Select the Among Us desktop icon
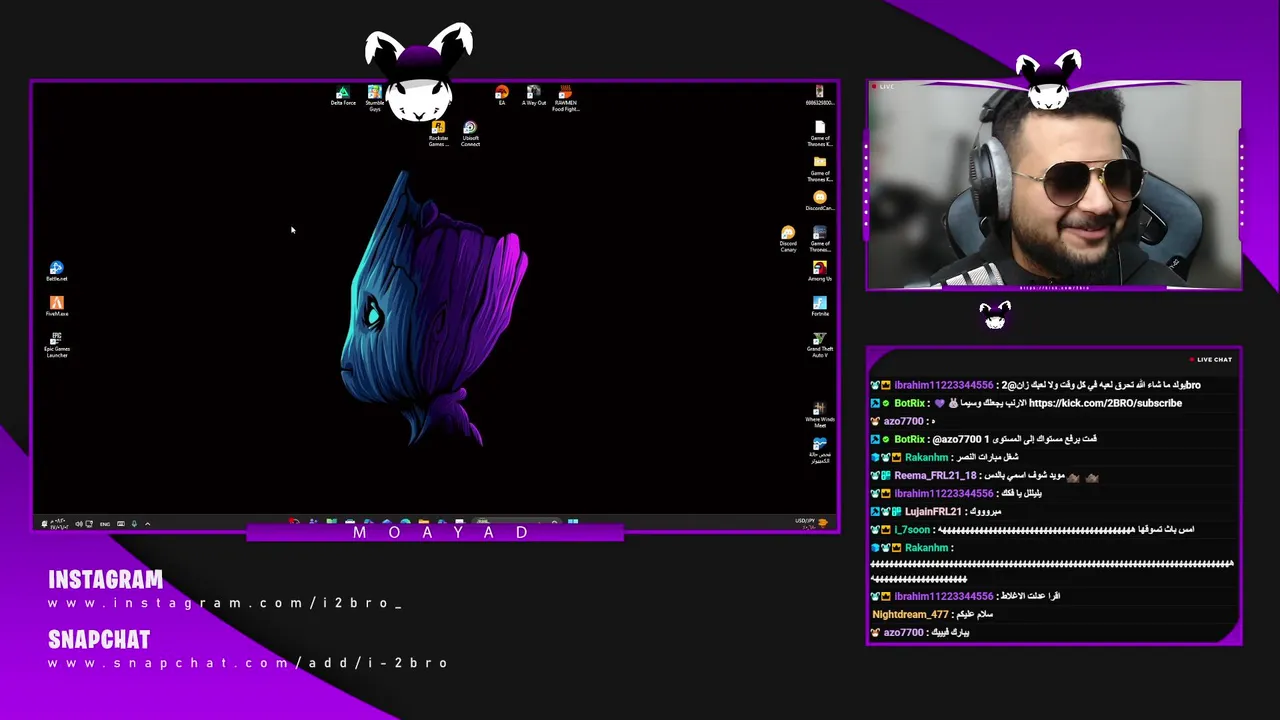This screenshot has width=1280, height=720. coord(820,271)
